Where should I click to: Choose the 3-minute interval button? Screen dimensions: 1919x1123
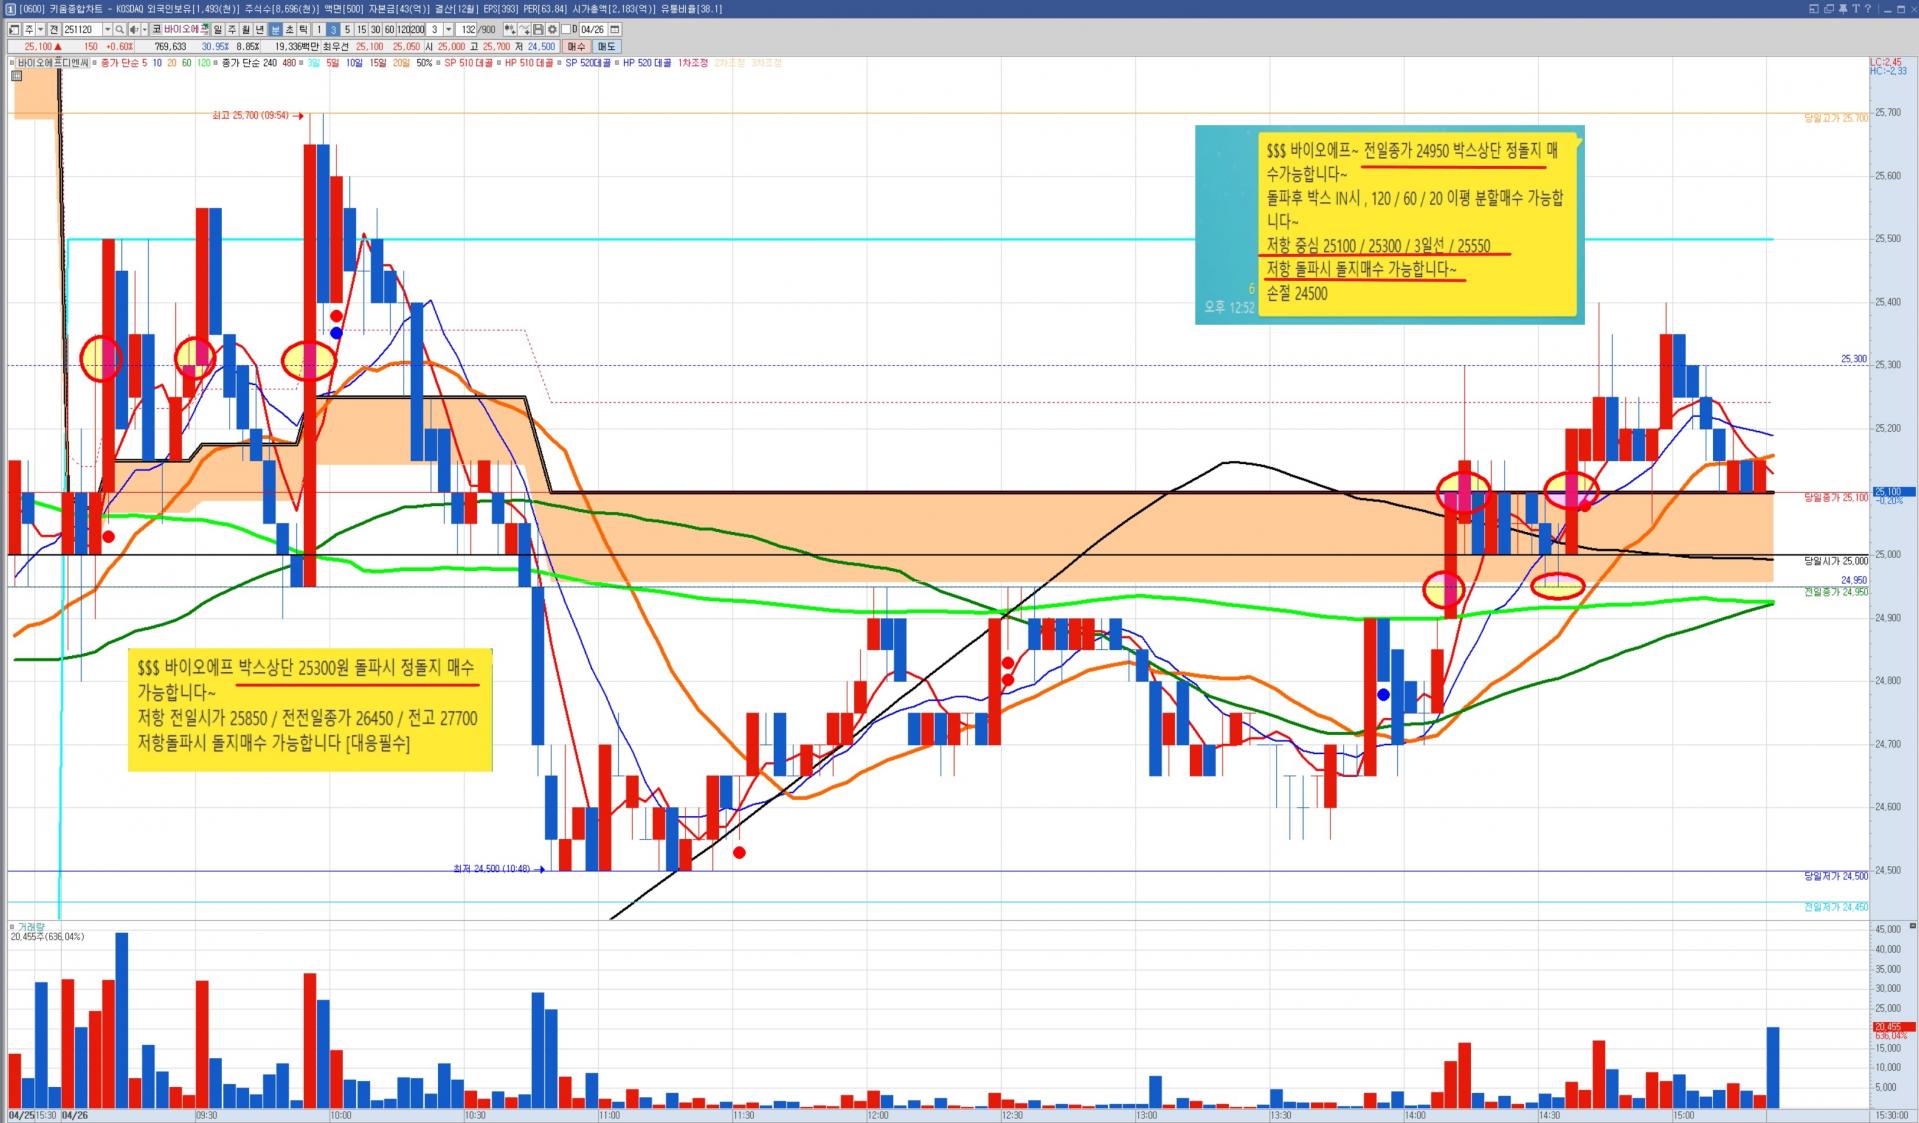pyautogui.click(x=333, y=30)
